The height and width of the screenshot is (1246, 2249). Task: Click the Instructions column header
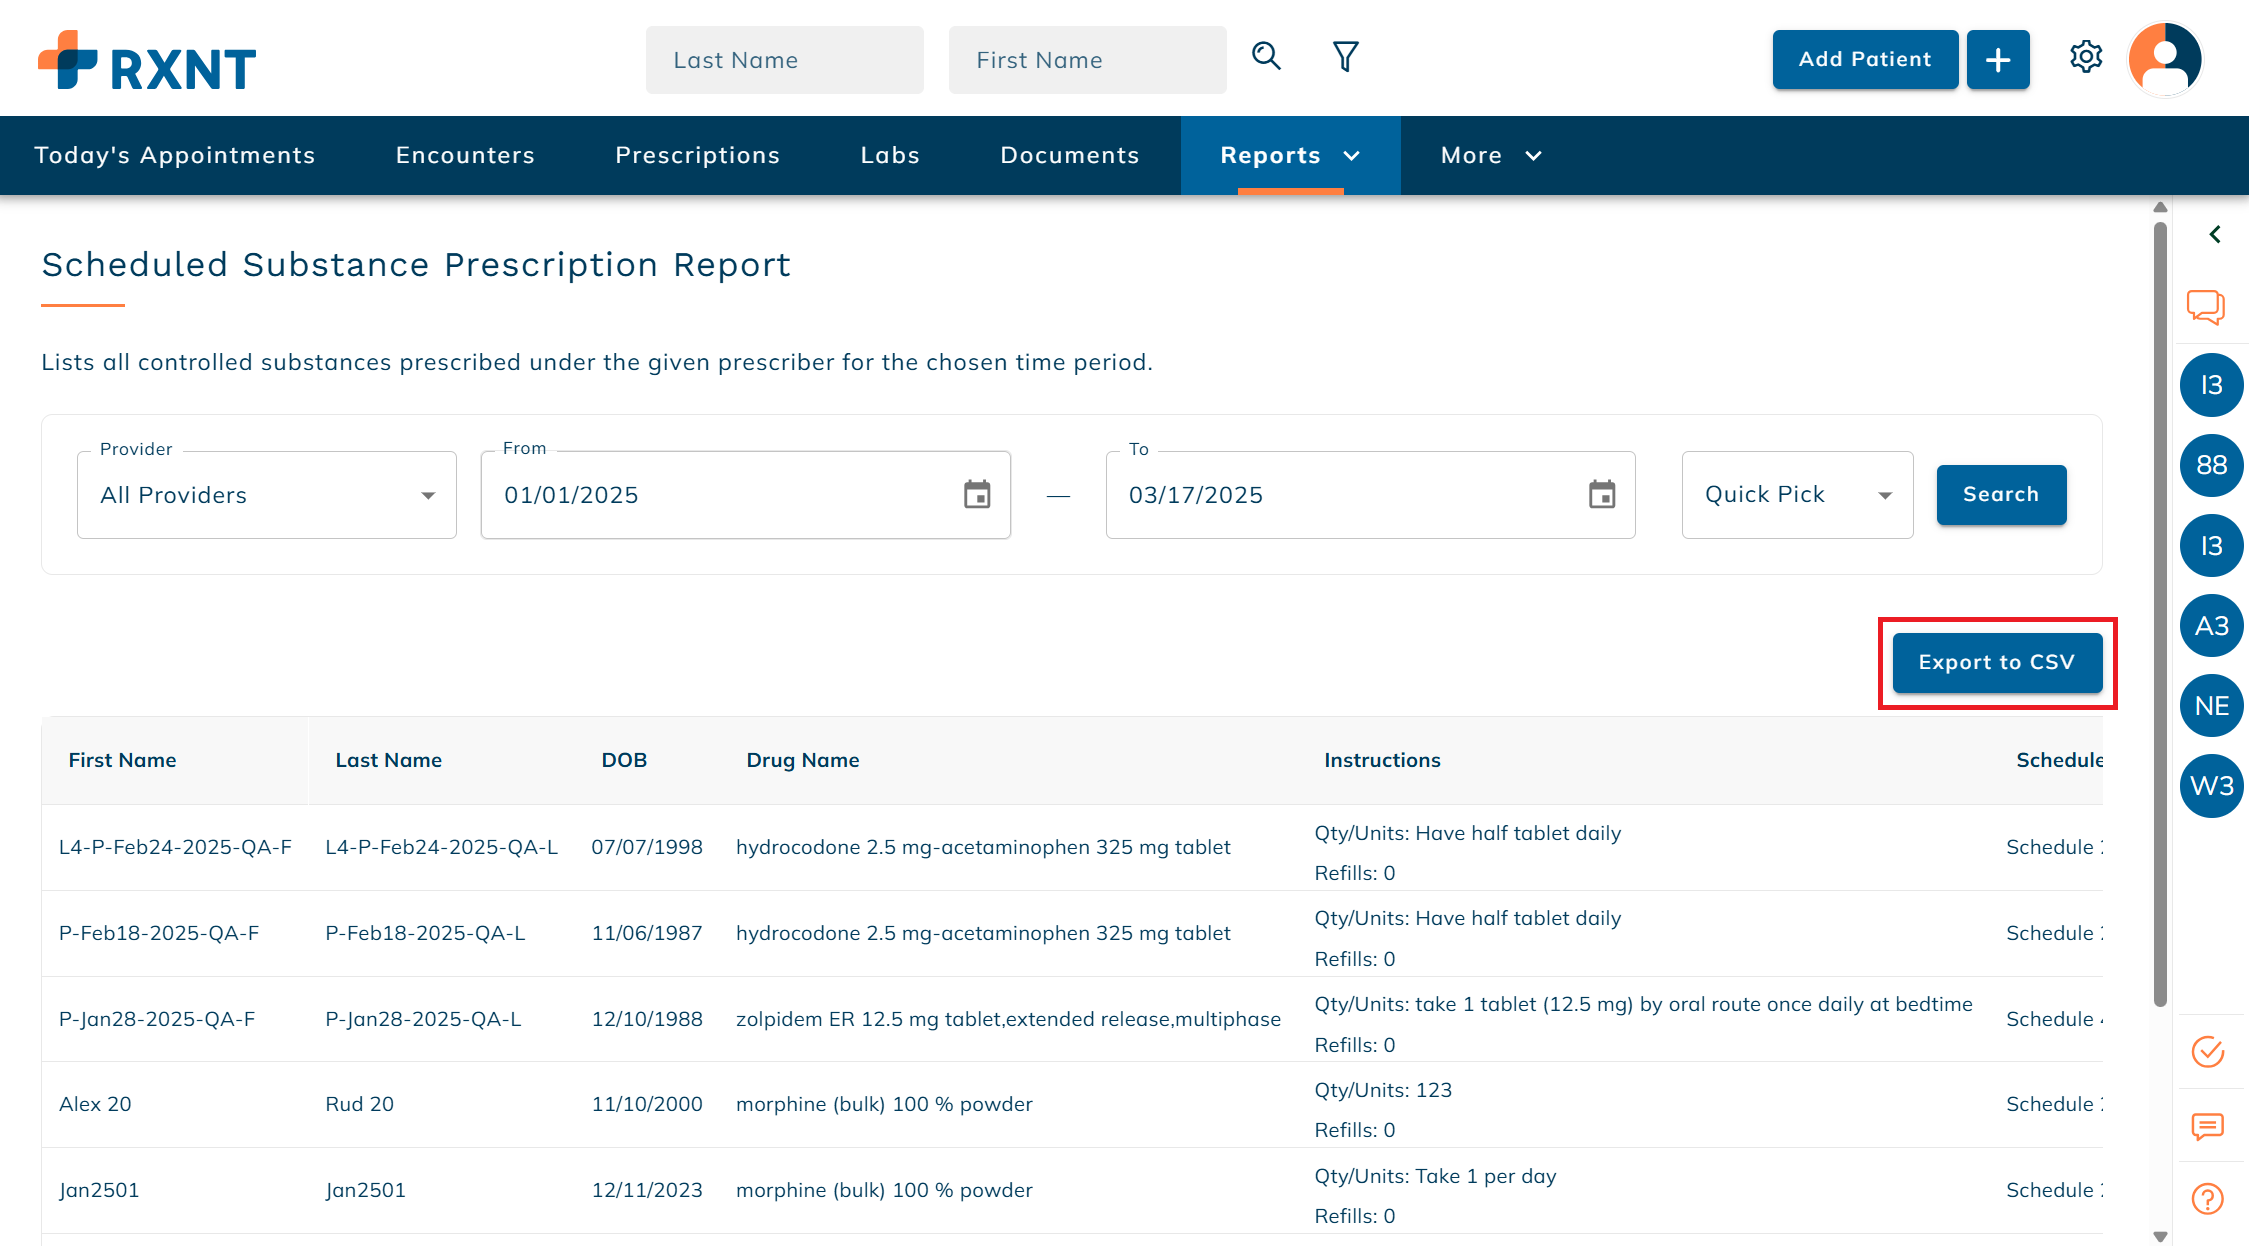point(1382,760)
